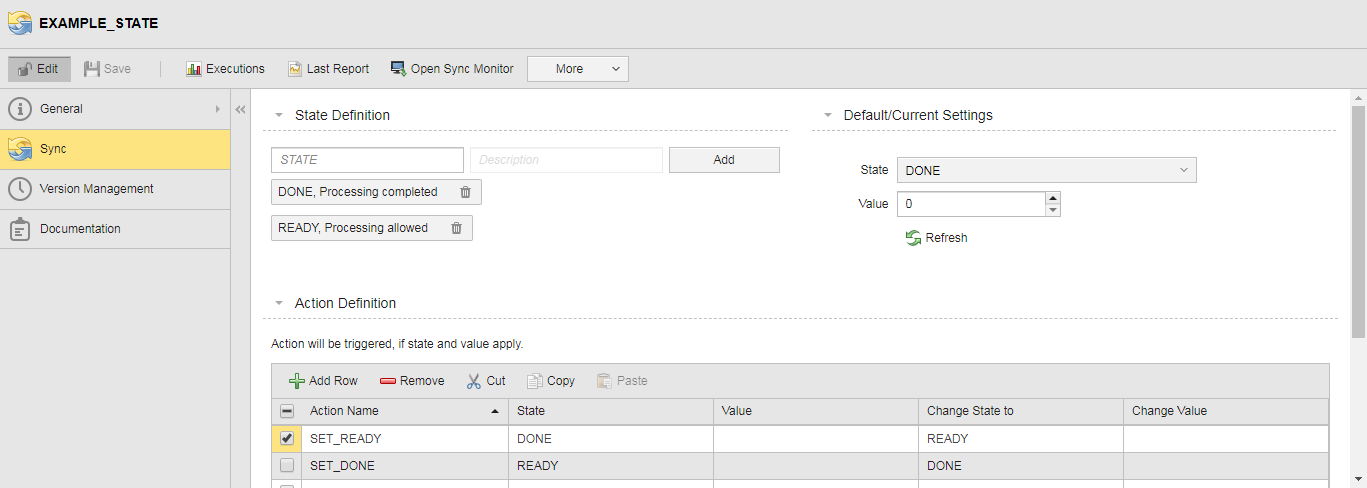
Task: Check the SET_DONE row checkbox
Action: (x=287, y=466)
